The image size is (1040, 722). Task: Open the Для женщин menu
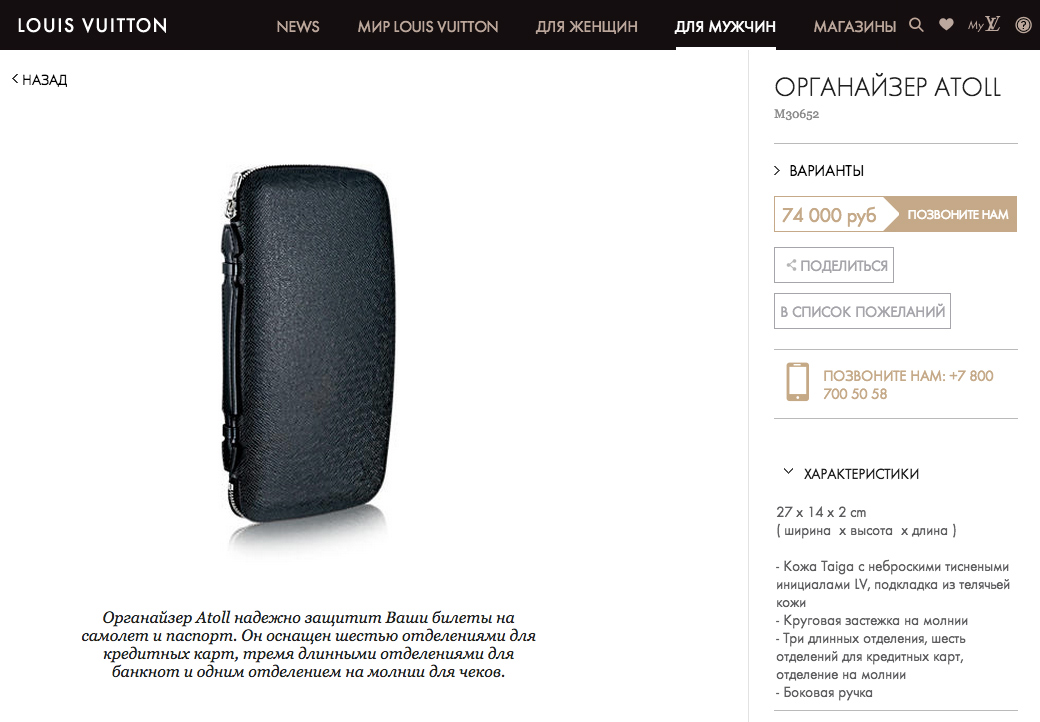(x=586, y=27)
